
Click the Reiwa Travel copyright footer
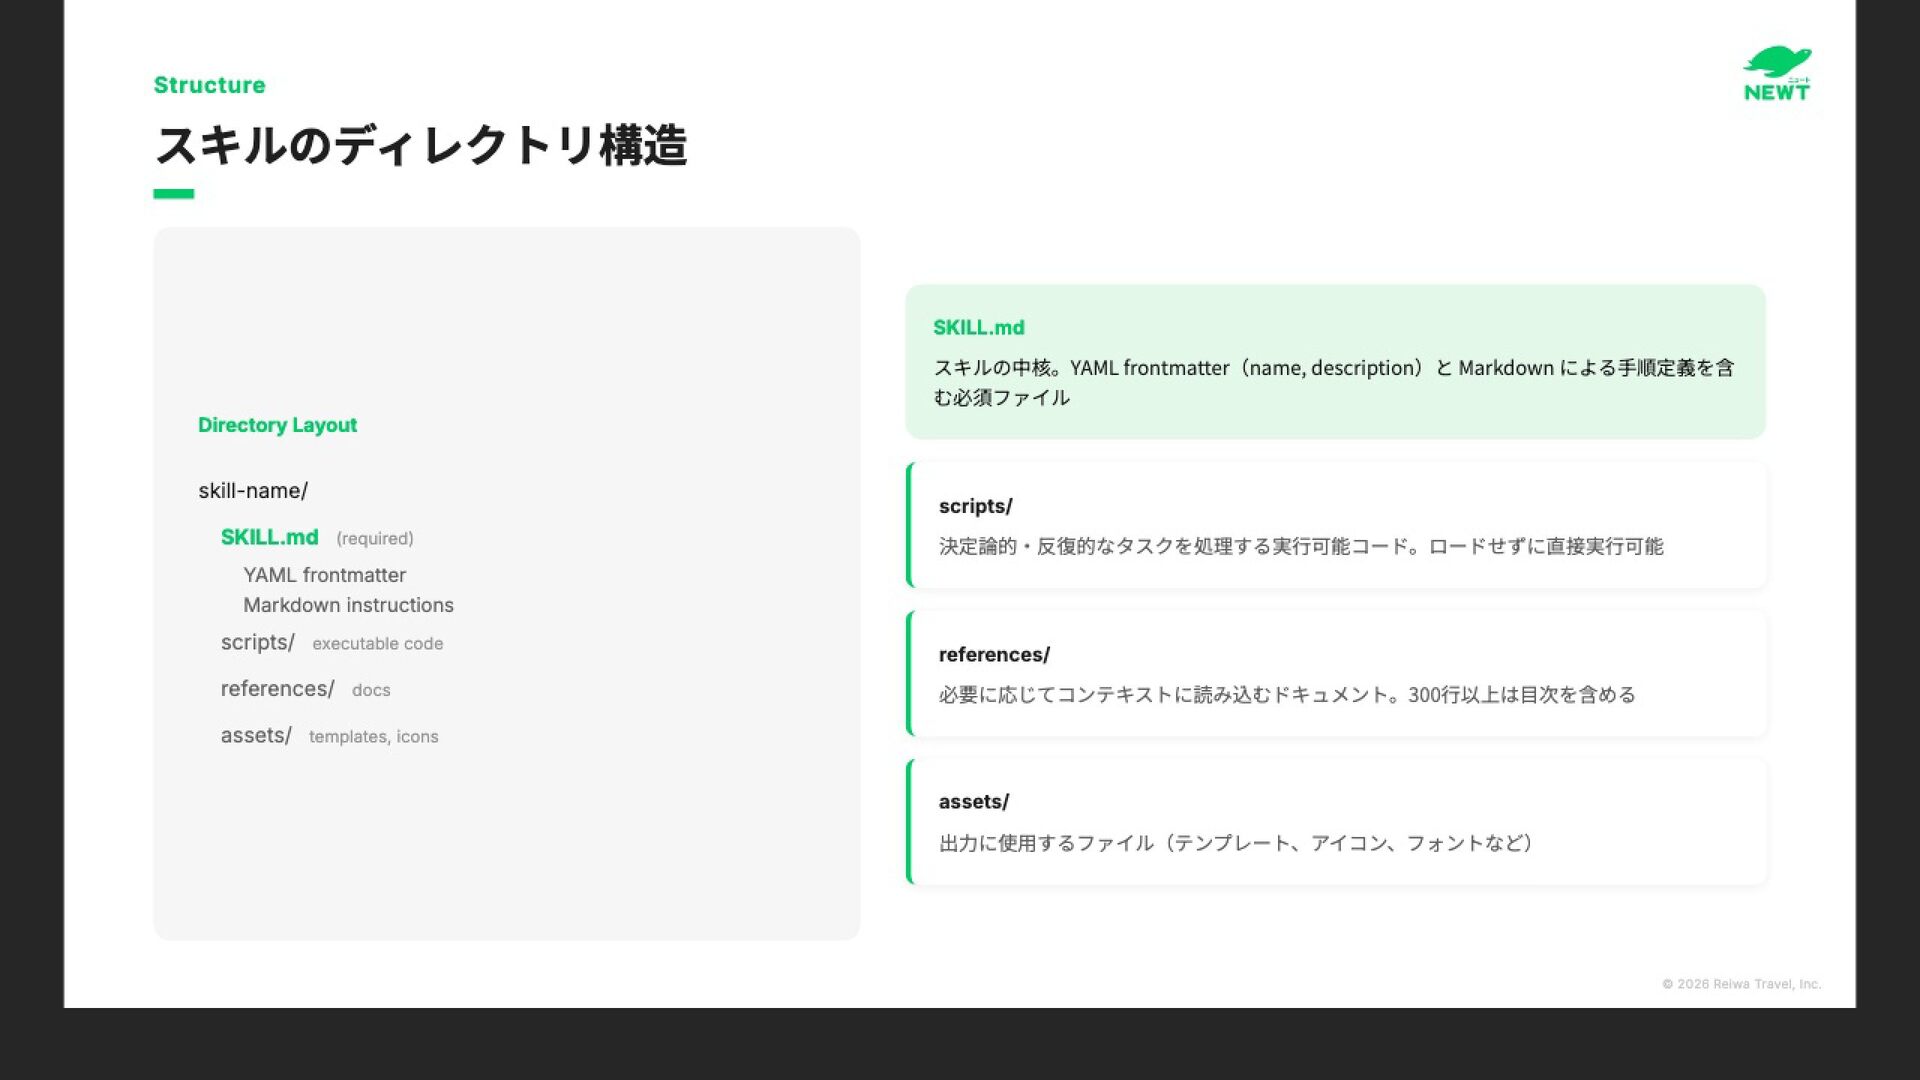[1741, 984]
